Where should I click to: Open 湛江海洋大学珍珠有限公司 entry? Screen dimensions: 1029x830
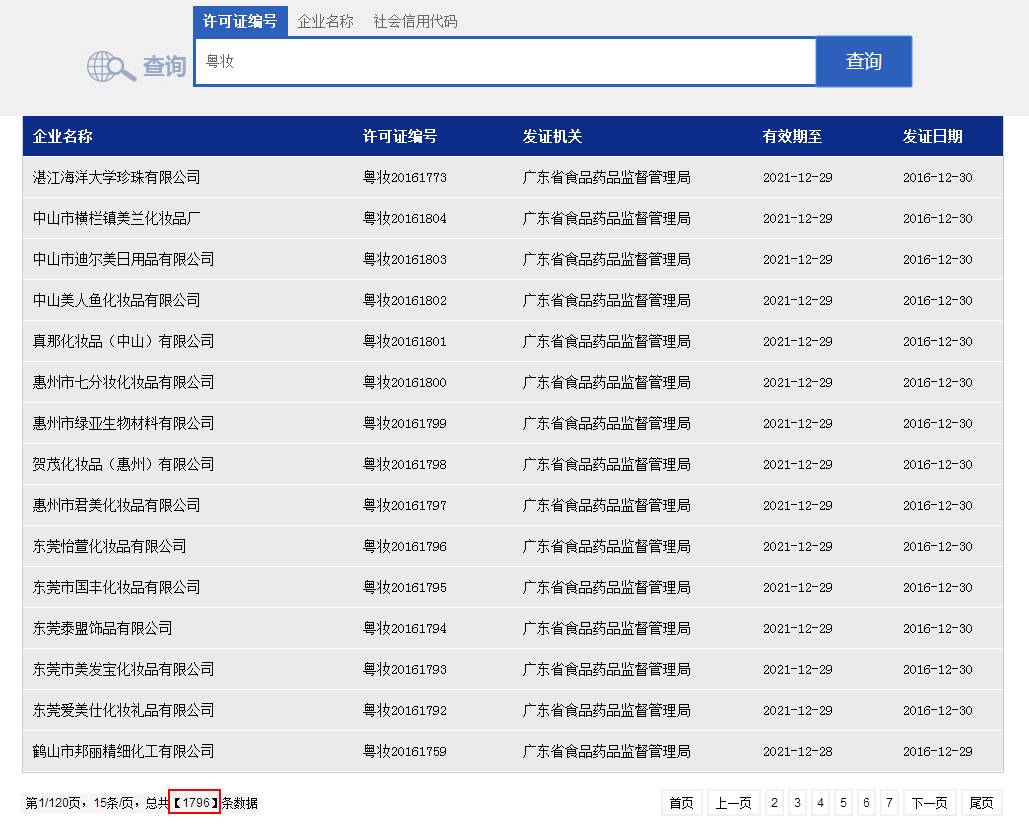[116, 177]
